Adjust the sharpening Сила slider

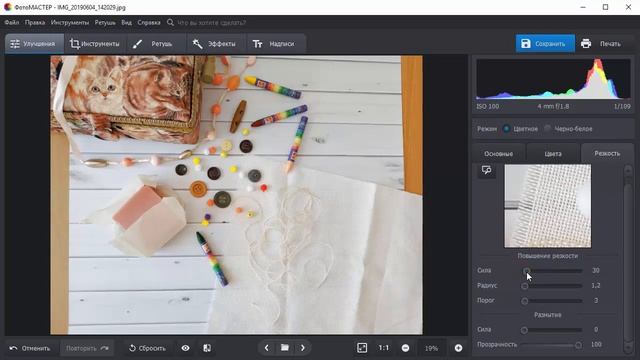click(x=553, y=271)
